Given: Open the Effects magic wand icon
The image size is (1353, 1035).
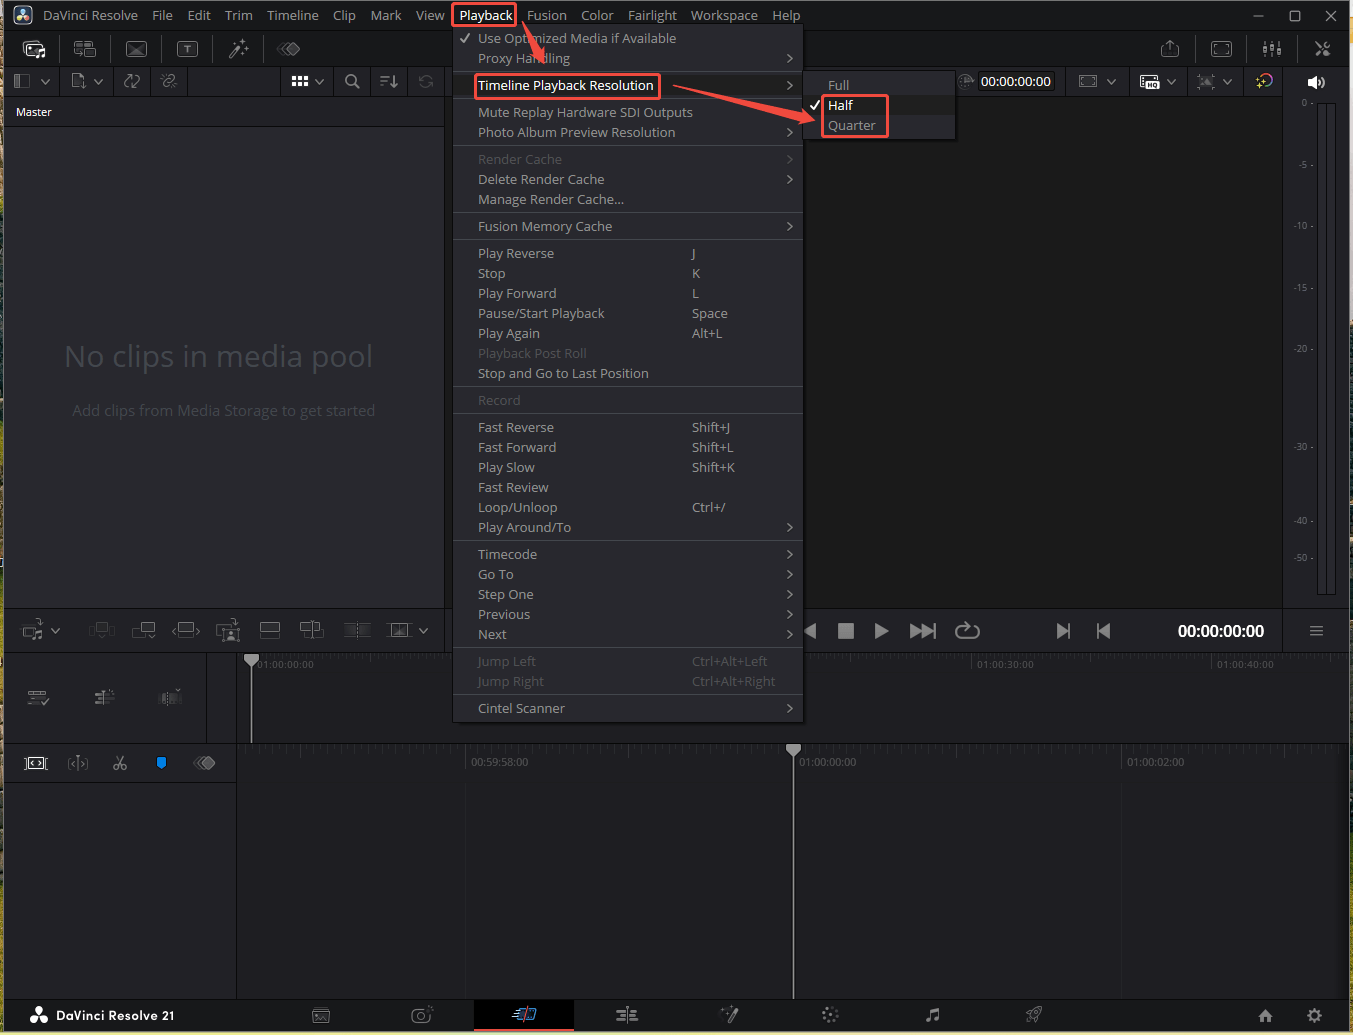Looking at the screenshot, I should tap(239, 49).
